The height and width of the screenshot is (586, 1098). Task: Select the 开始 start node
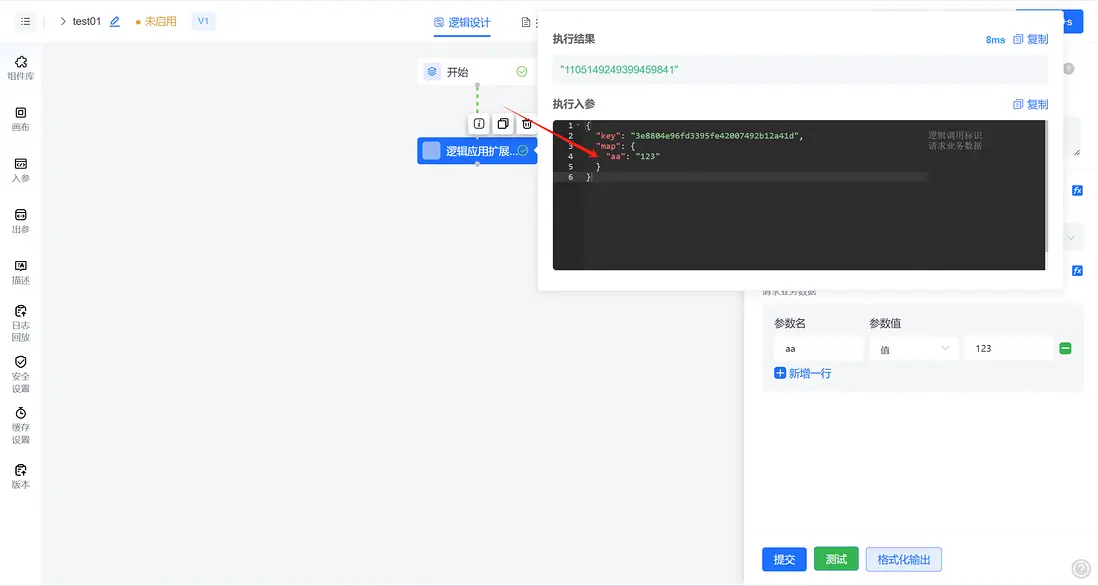[476, 71]
